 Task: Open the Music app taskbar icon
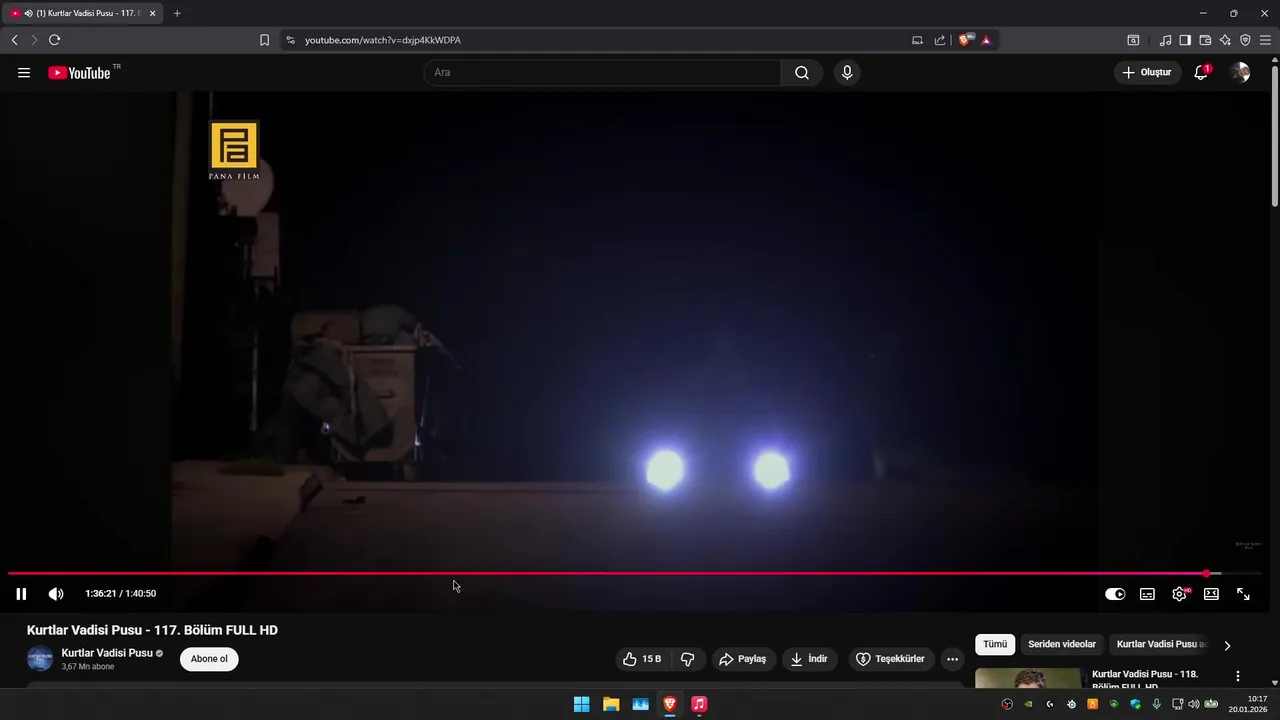pyautogui.click(x=699, y=704)
